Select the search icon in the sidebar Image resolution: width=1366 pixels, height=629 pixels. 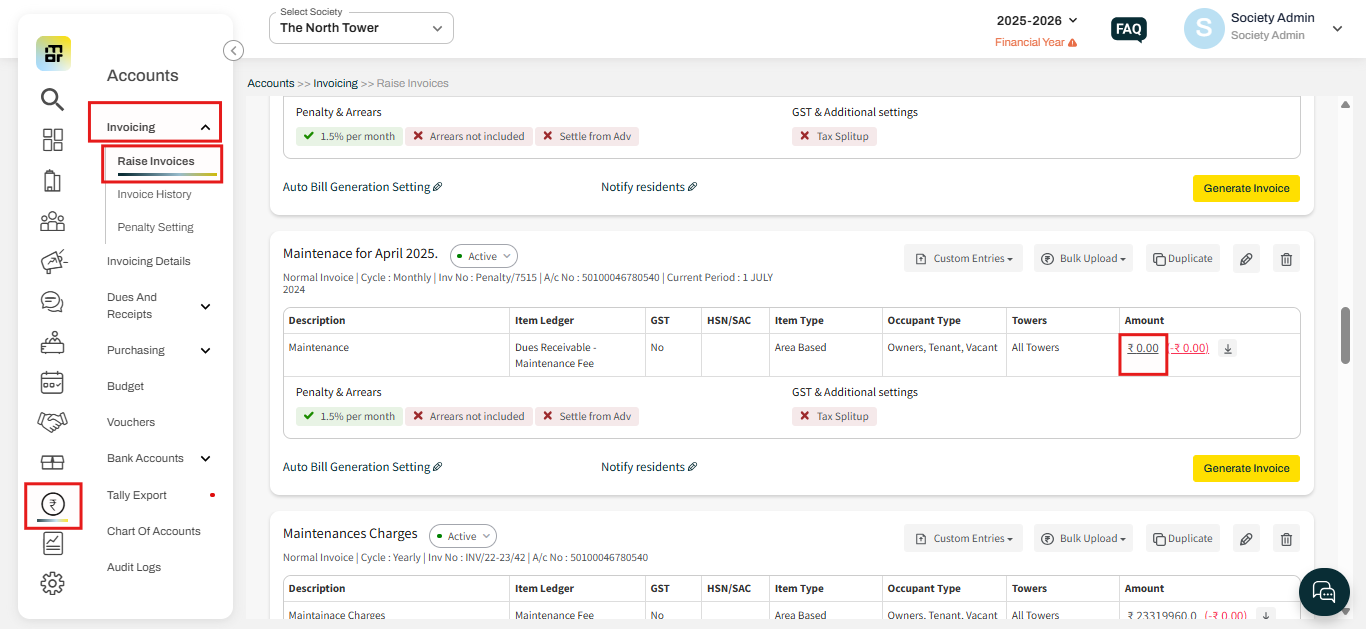click(x=52, y=99)
